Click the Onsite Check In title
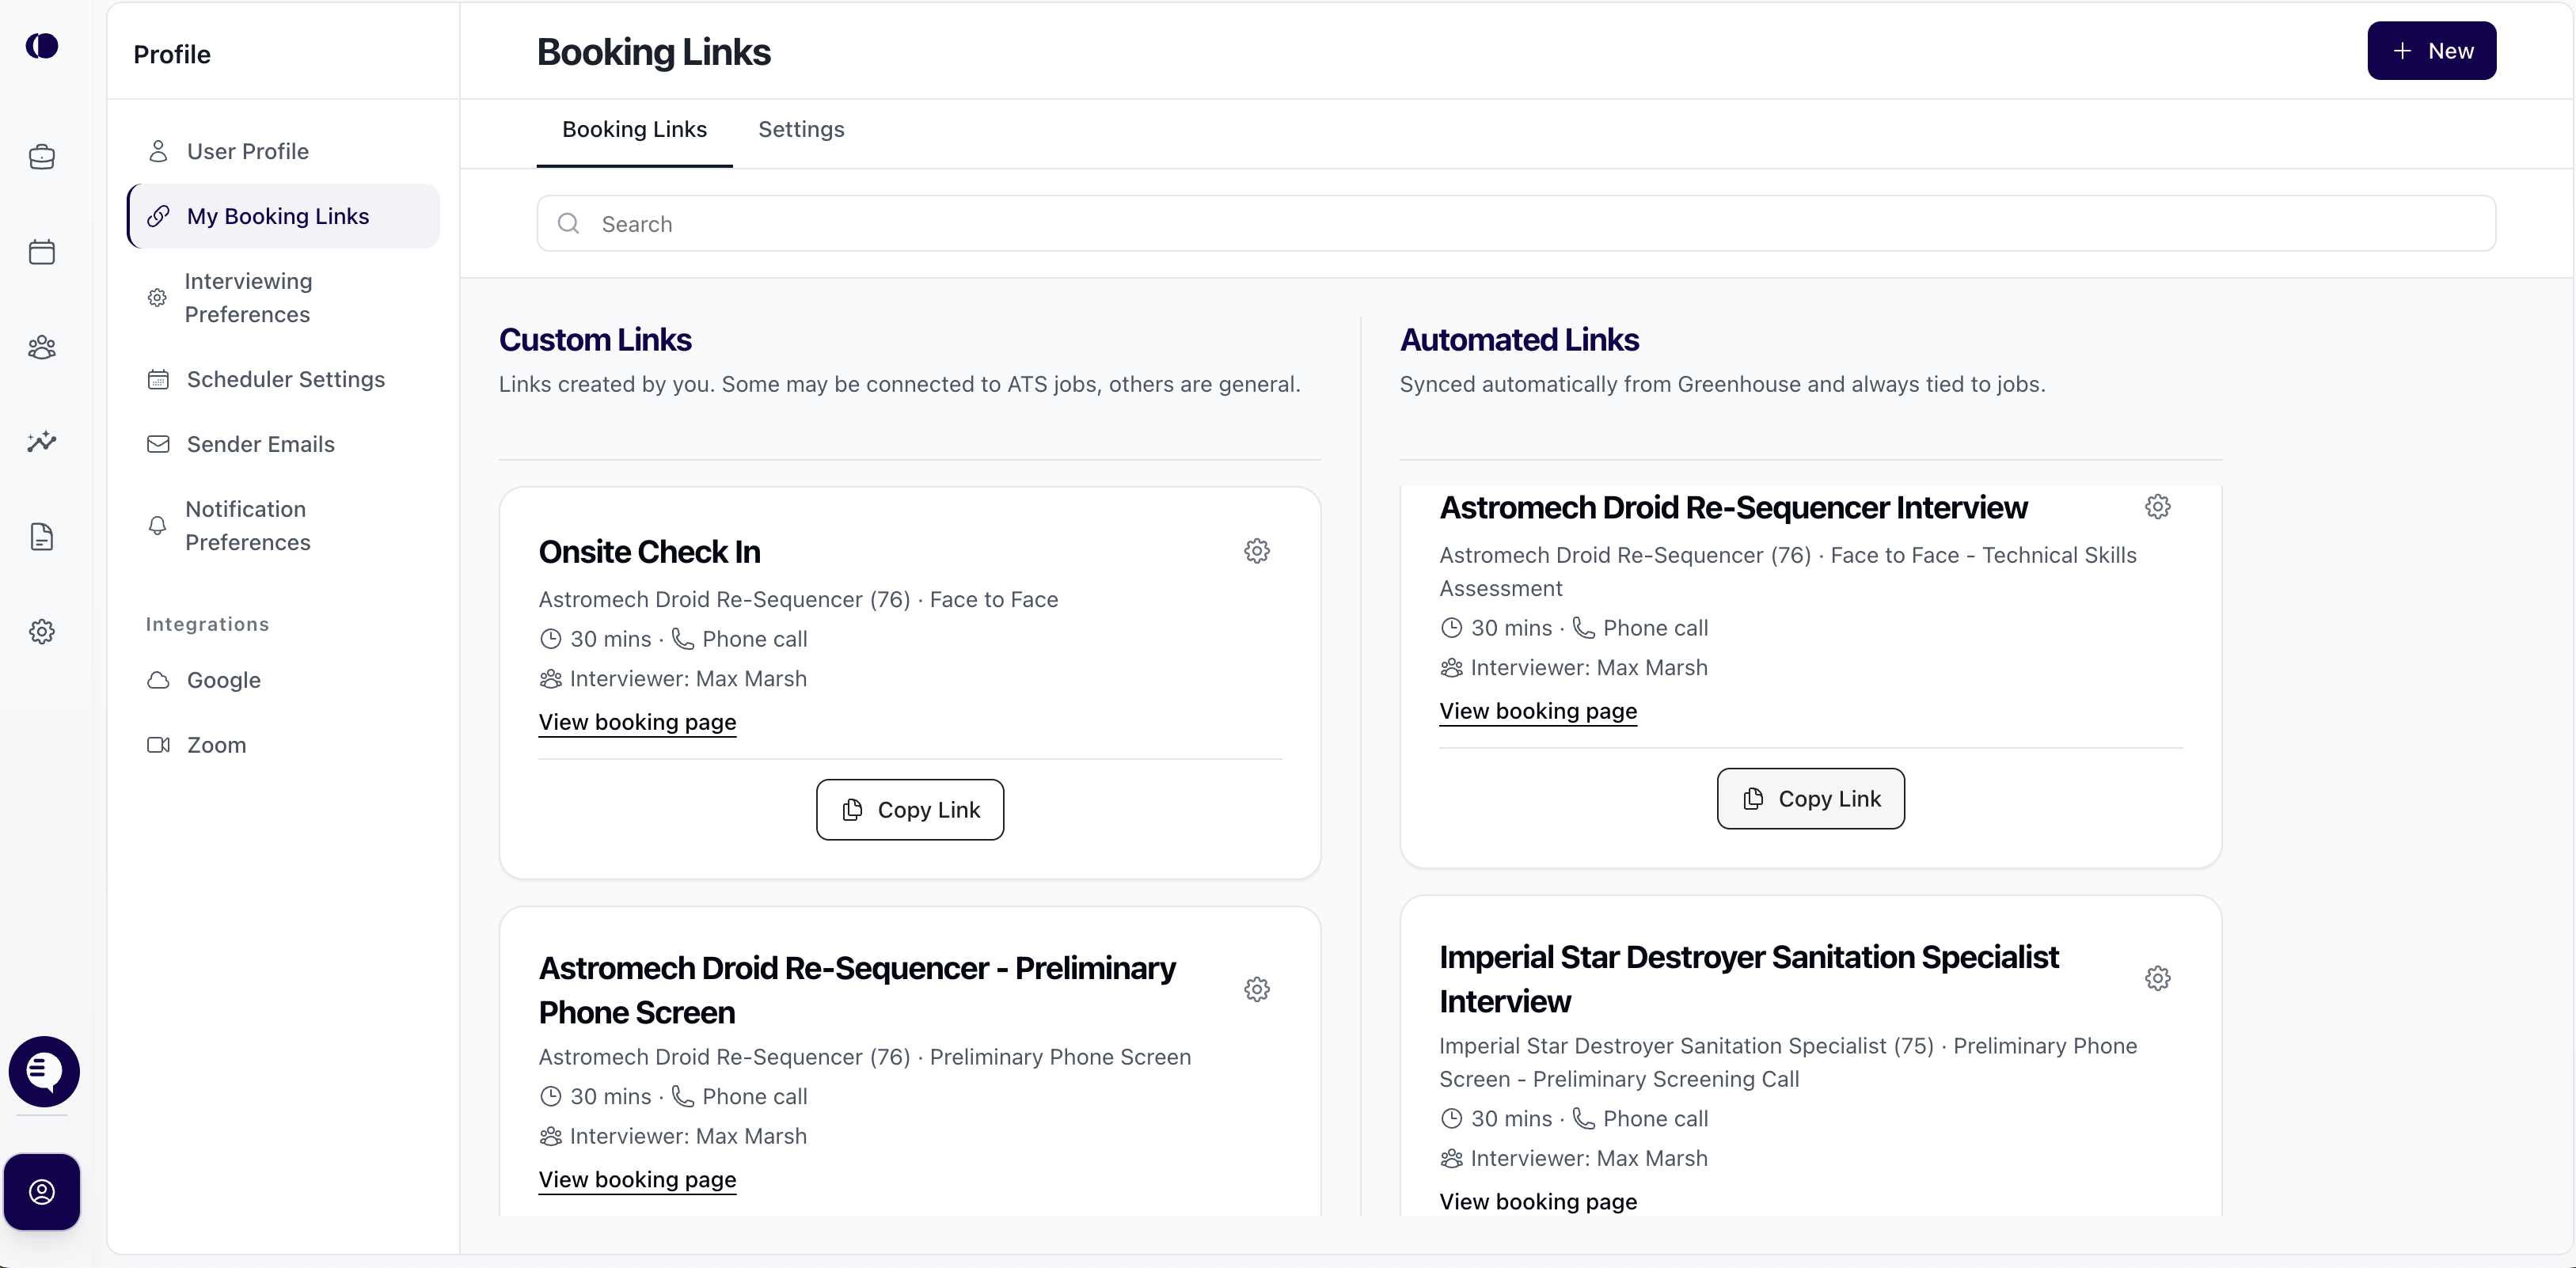This screenshot has width=2576, height=1268. (x=649, y=552)
